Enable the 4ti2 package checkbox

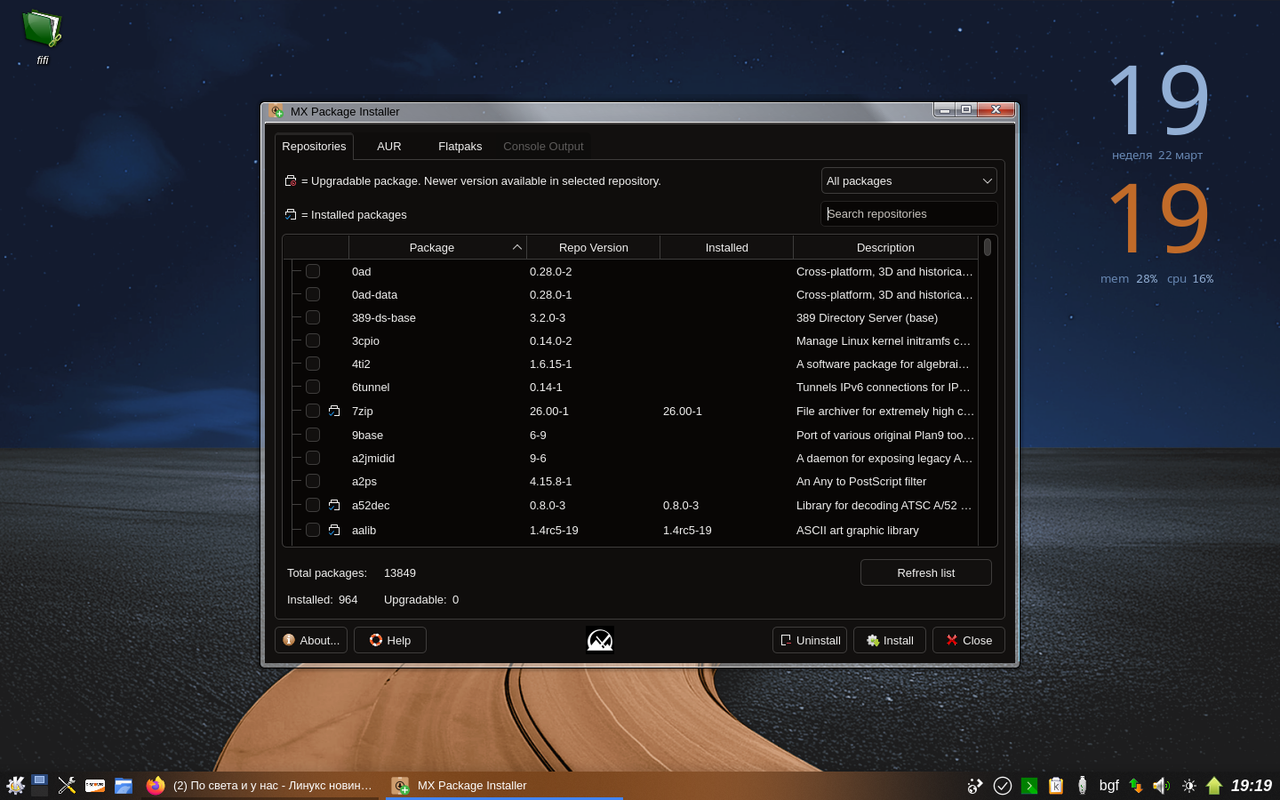coord(313,363)
